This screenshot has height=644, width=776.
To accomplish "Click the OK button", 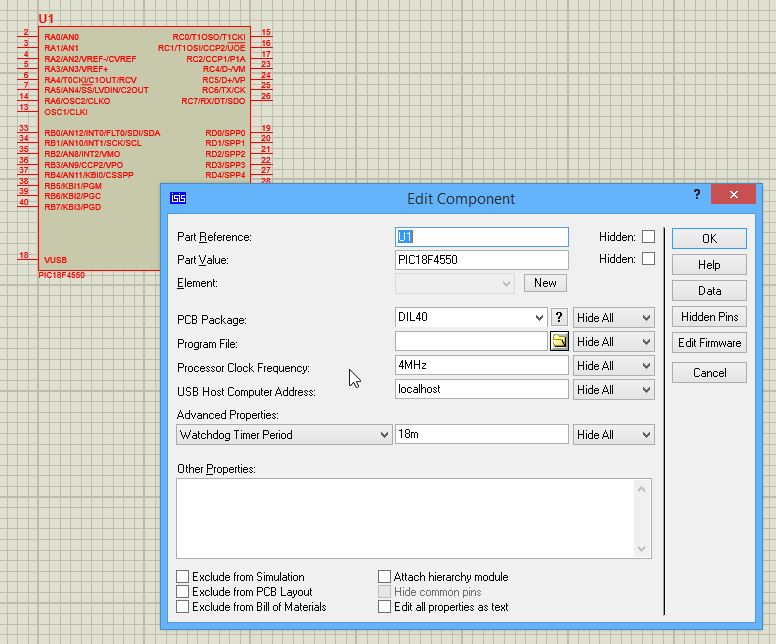I will click(709, 239).
